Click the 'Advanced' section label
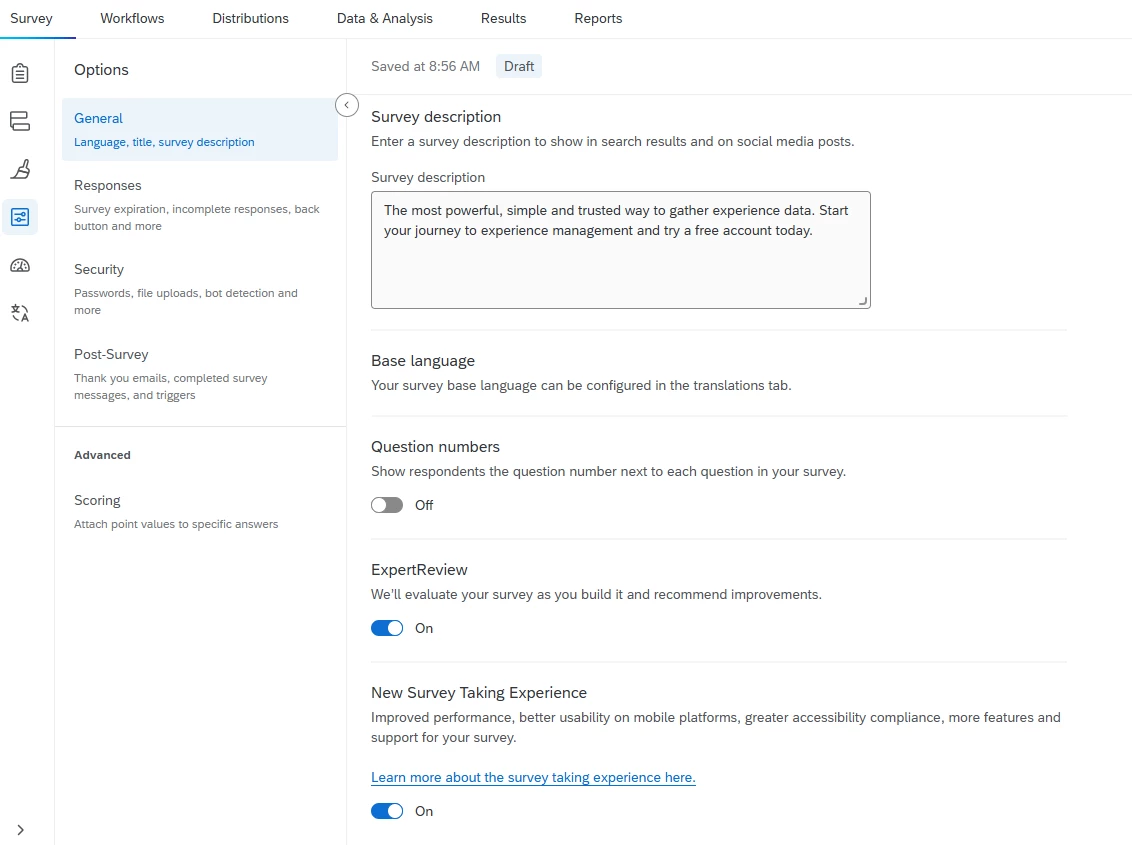 [103, 455]
